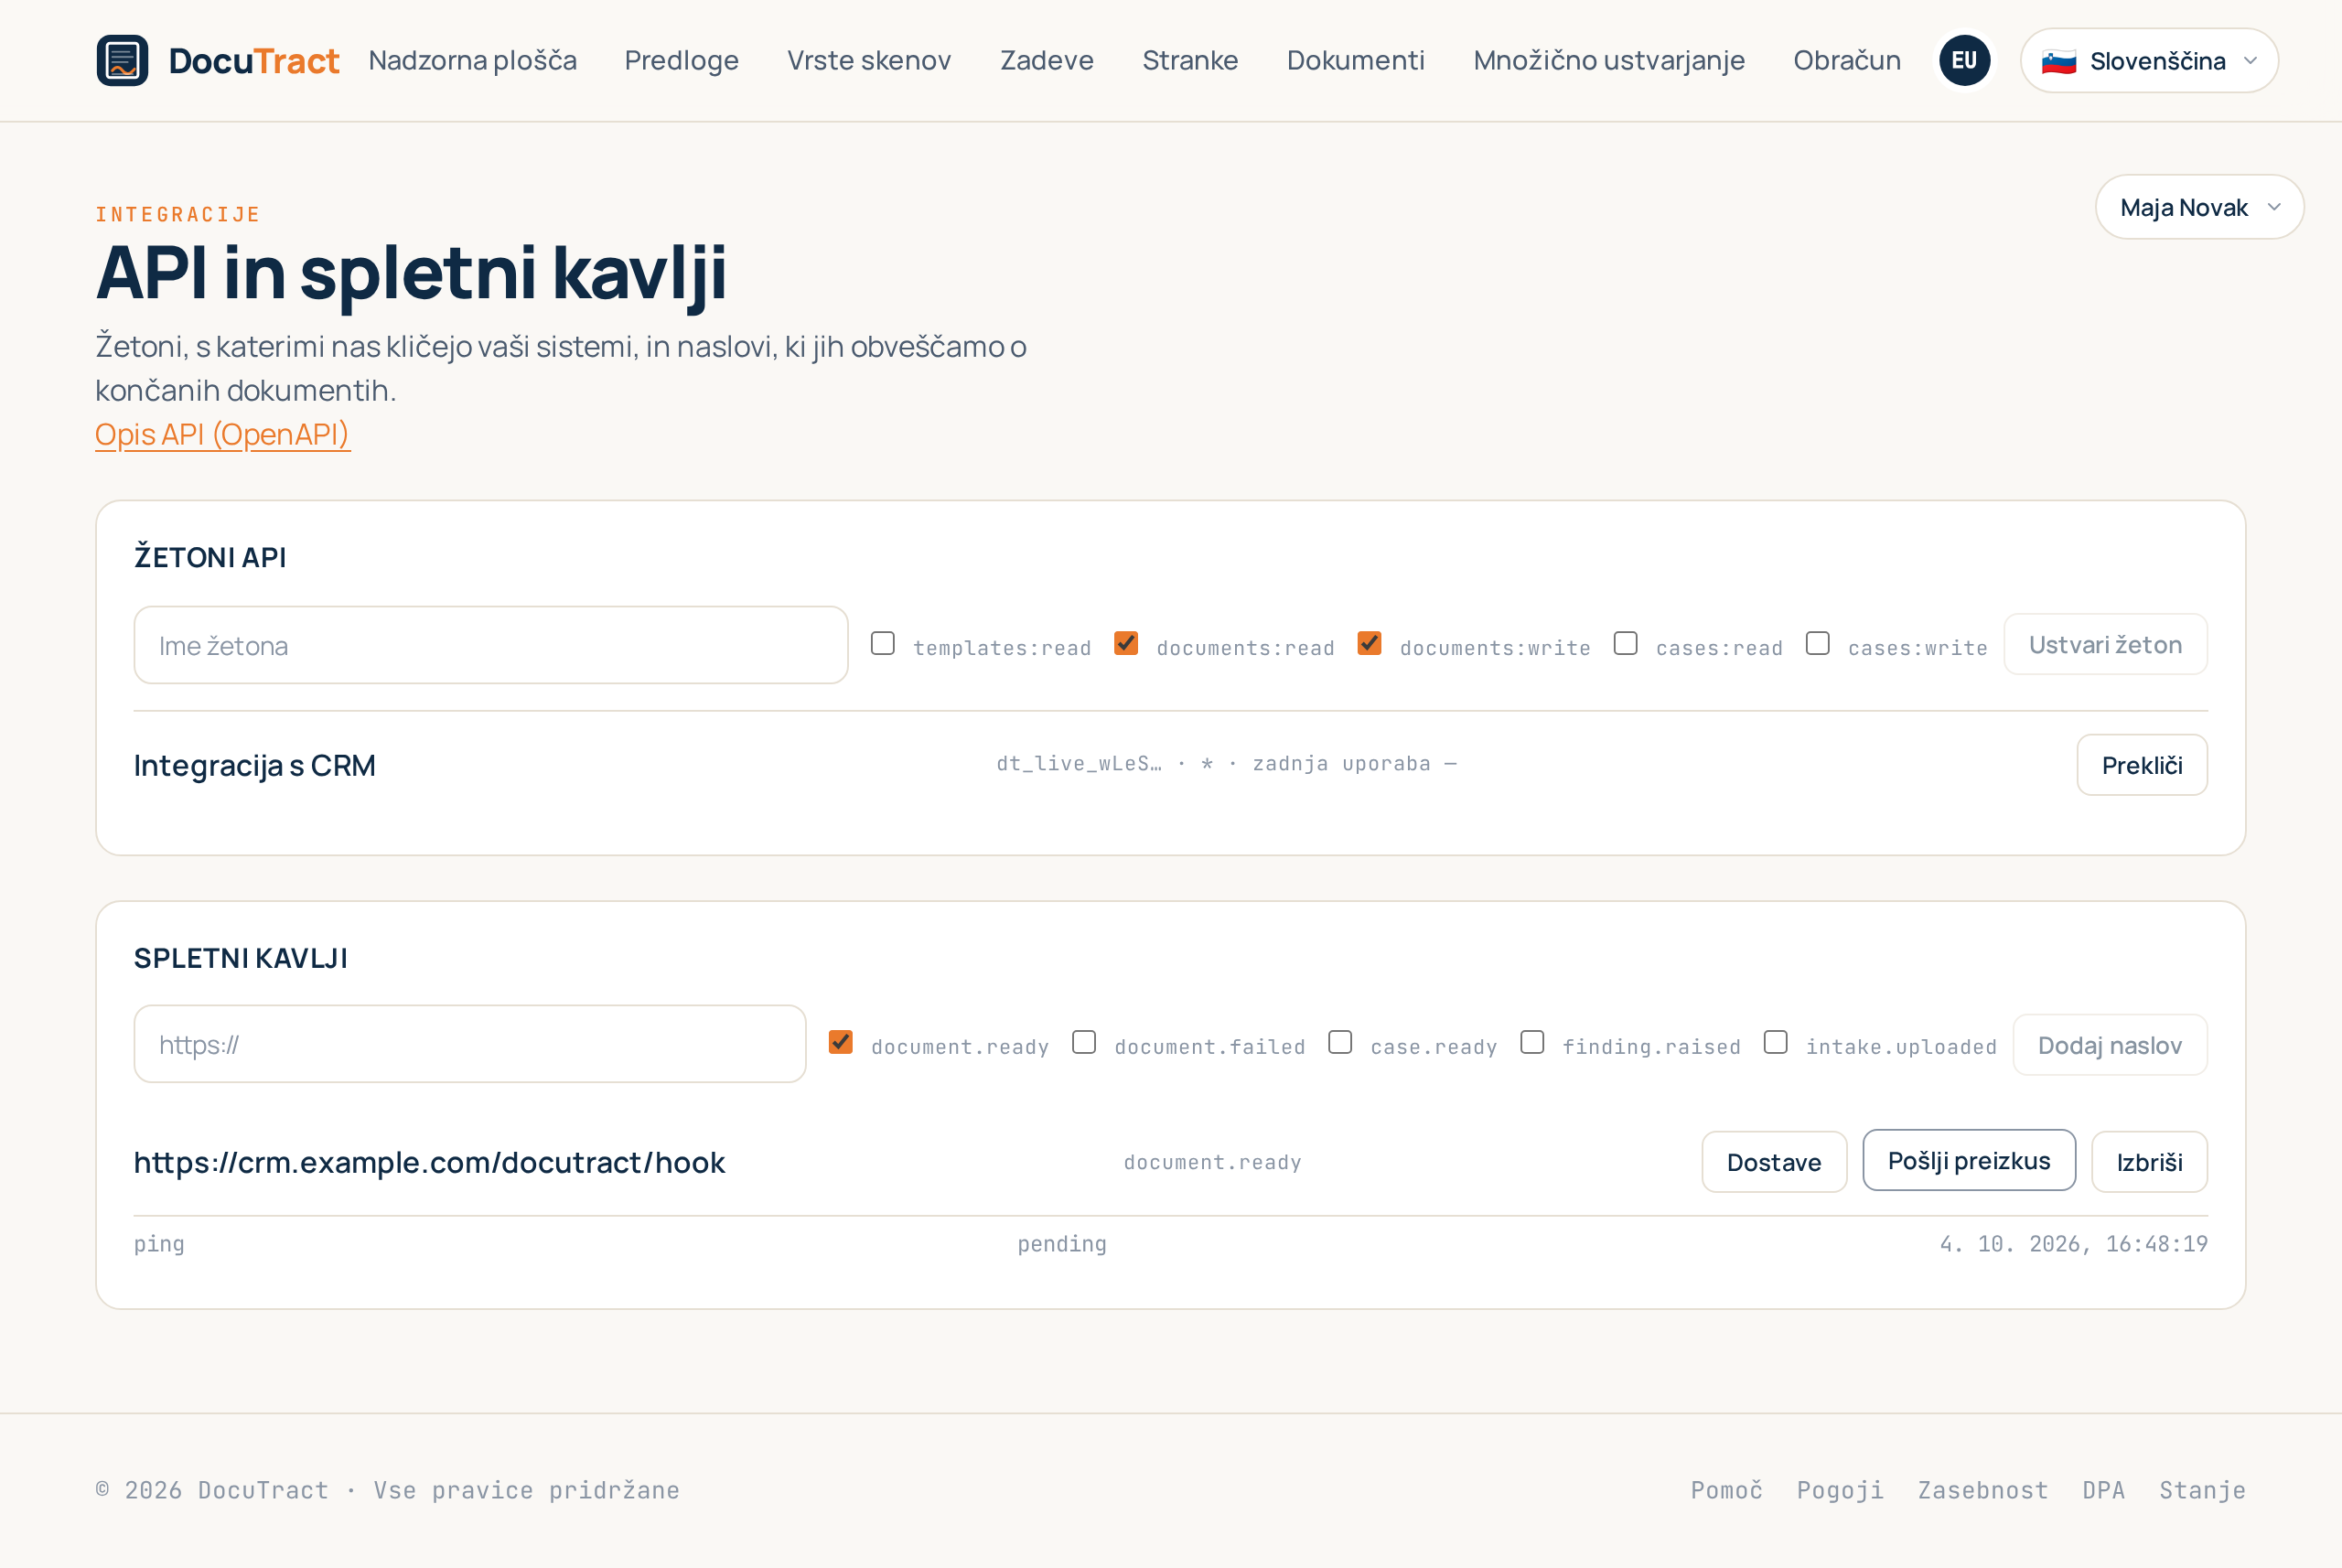This screenshot has height=1568, width=2342.
Task: Enable the templates:read scope checkbox
Action: 882,643
